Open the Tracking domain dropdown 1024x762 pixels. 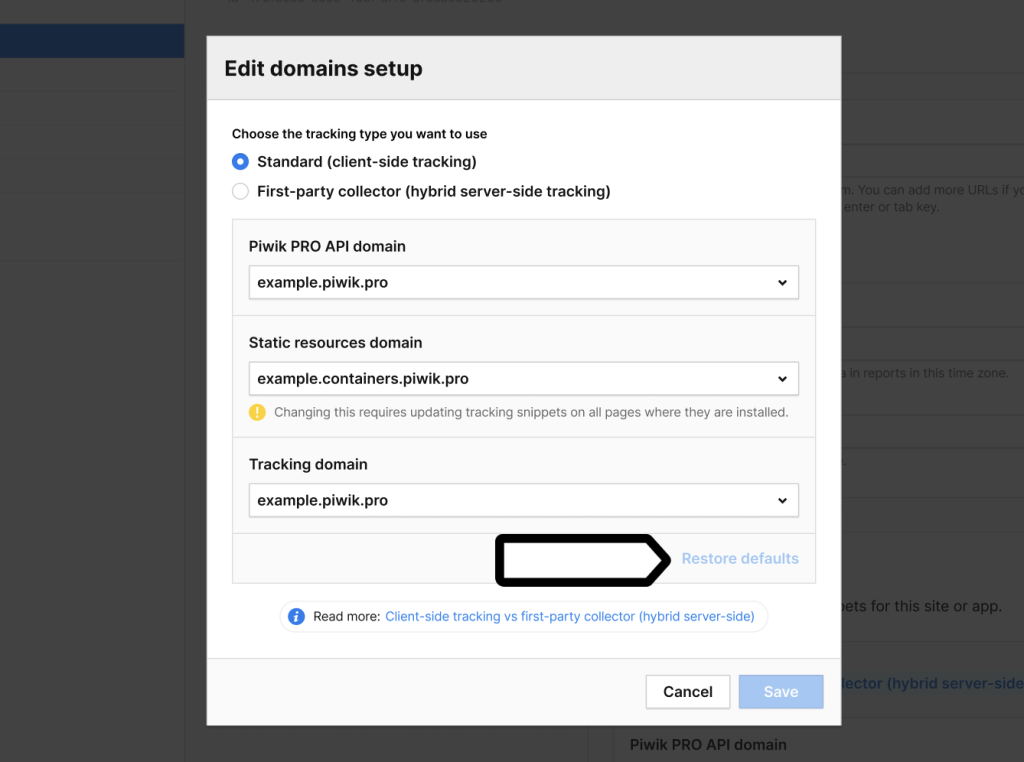point(523,500)
